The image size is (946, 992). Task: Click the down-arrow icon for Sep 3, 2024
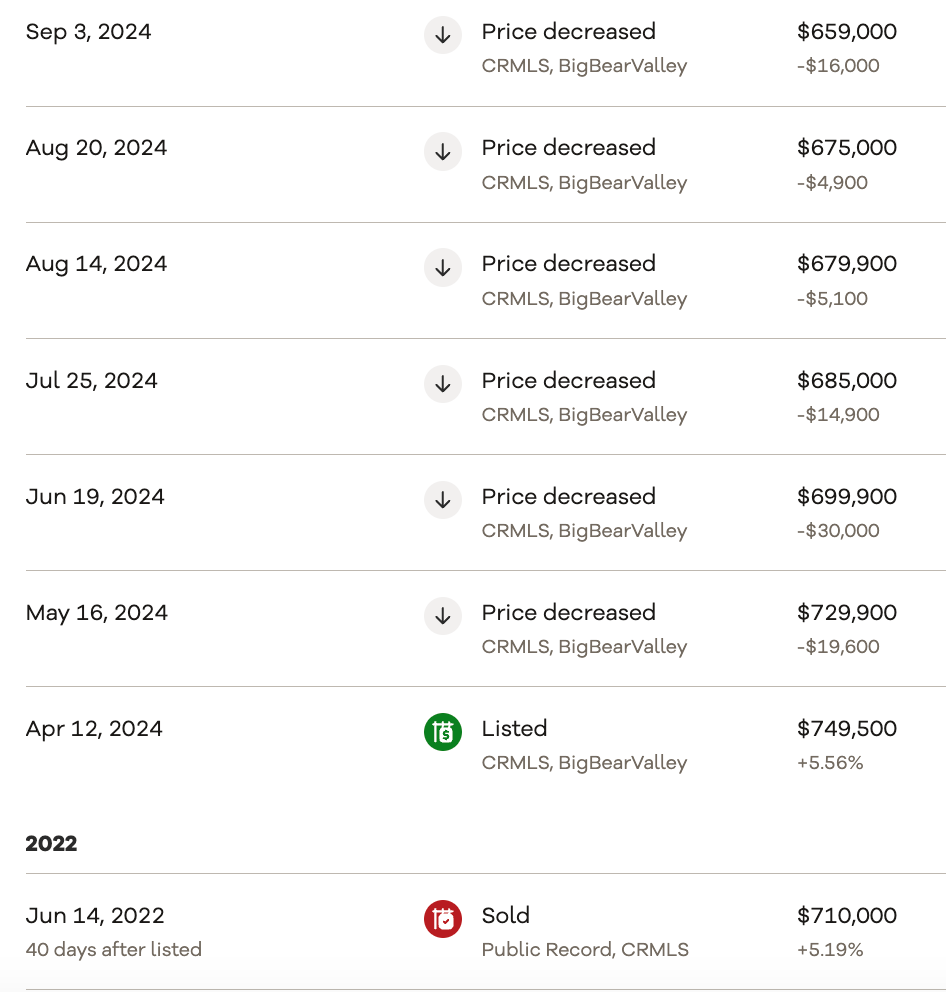tap(443, 36)
